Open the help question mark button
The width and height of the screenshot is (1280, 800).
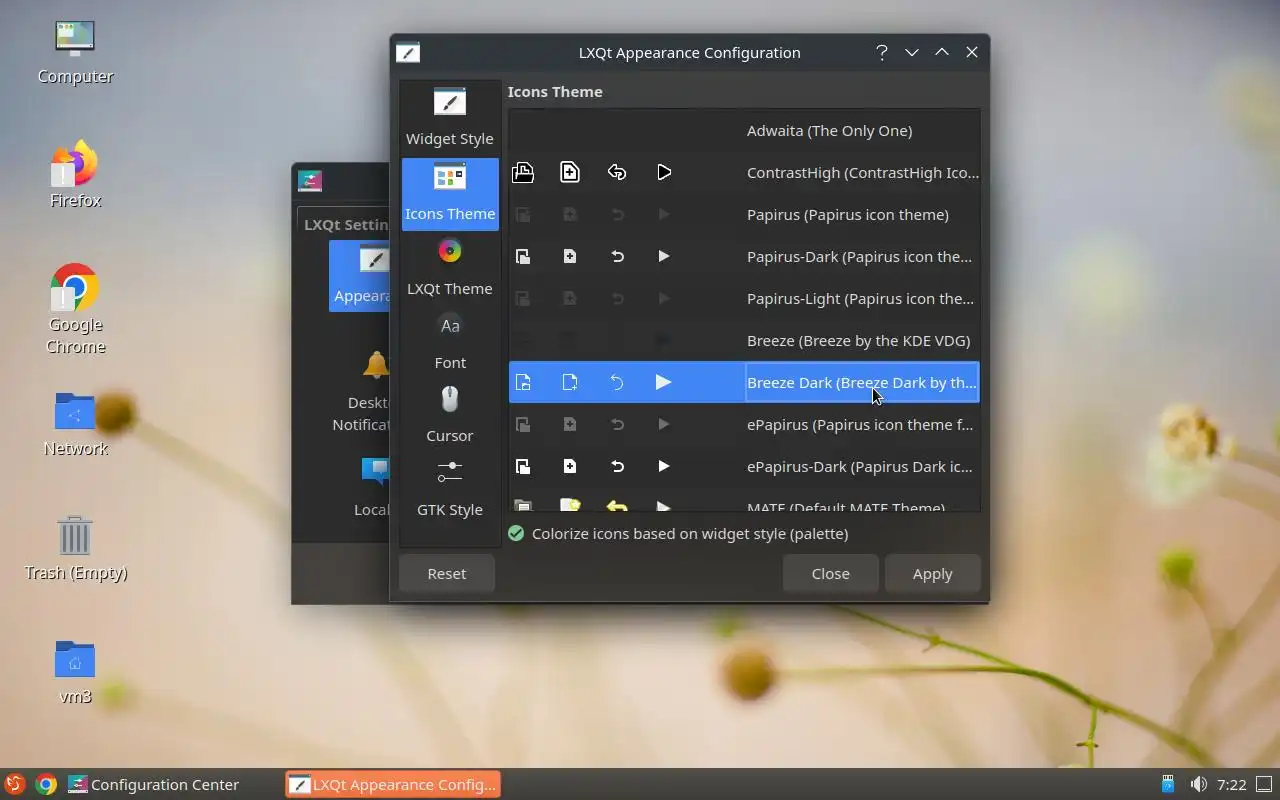coord(881,53)
